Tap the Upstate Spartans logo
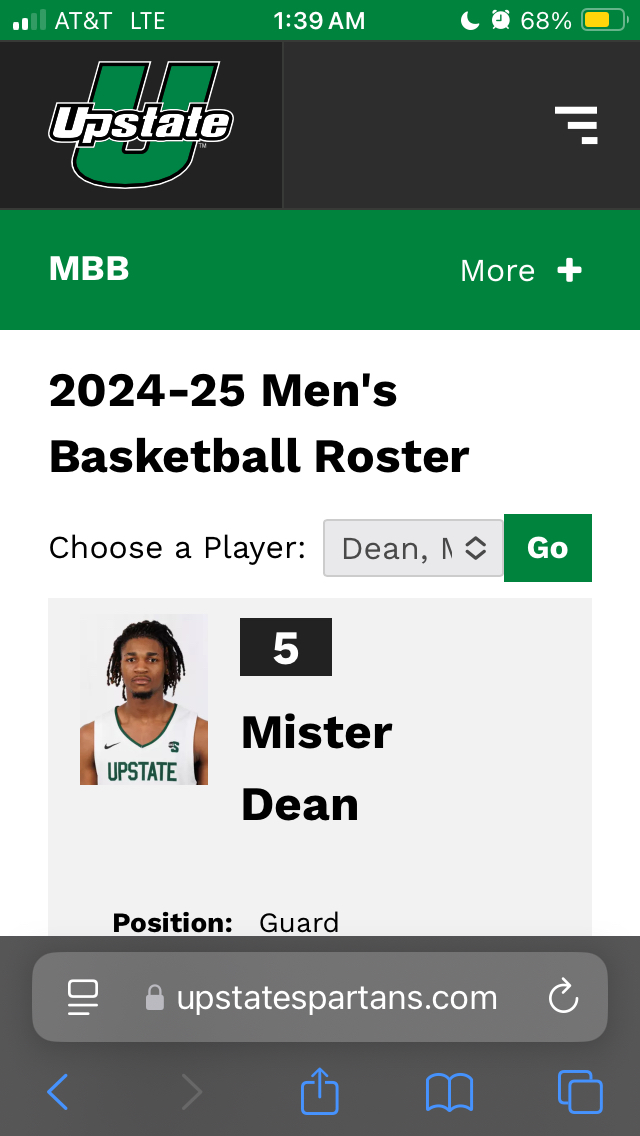Viewport: 640px width, 1136px height. 141,124
